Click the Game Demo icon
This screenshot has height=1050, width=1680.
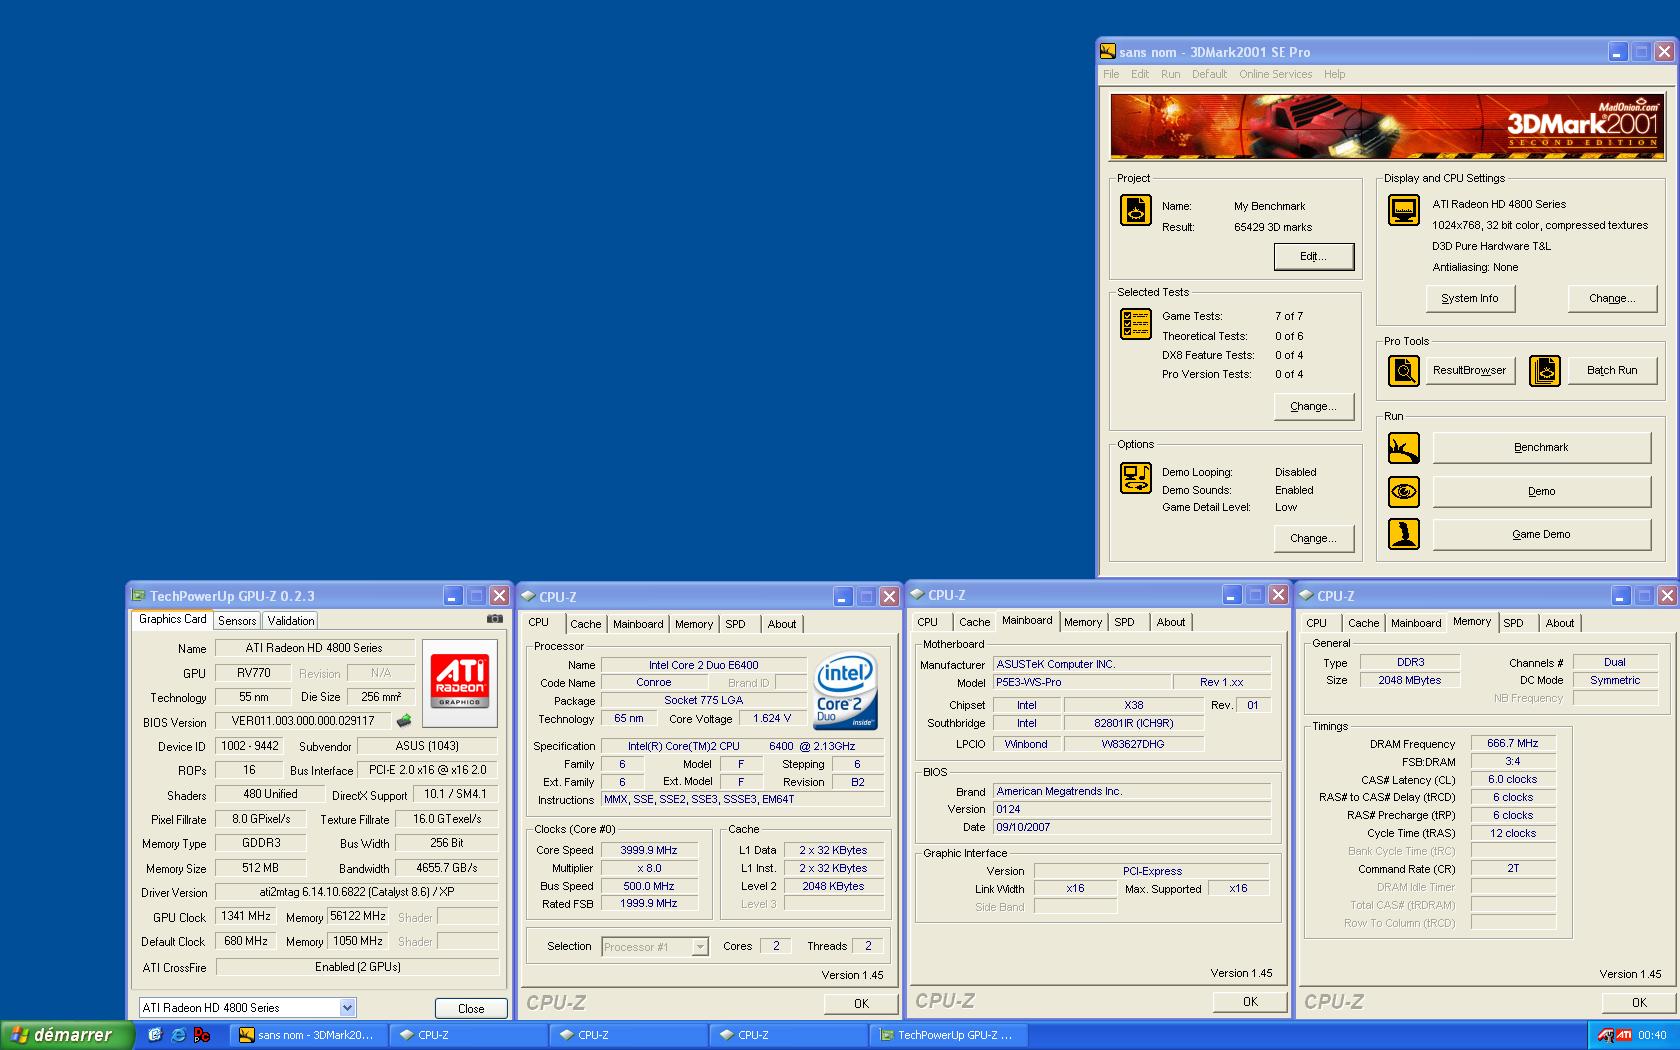(1404, 534)
